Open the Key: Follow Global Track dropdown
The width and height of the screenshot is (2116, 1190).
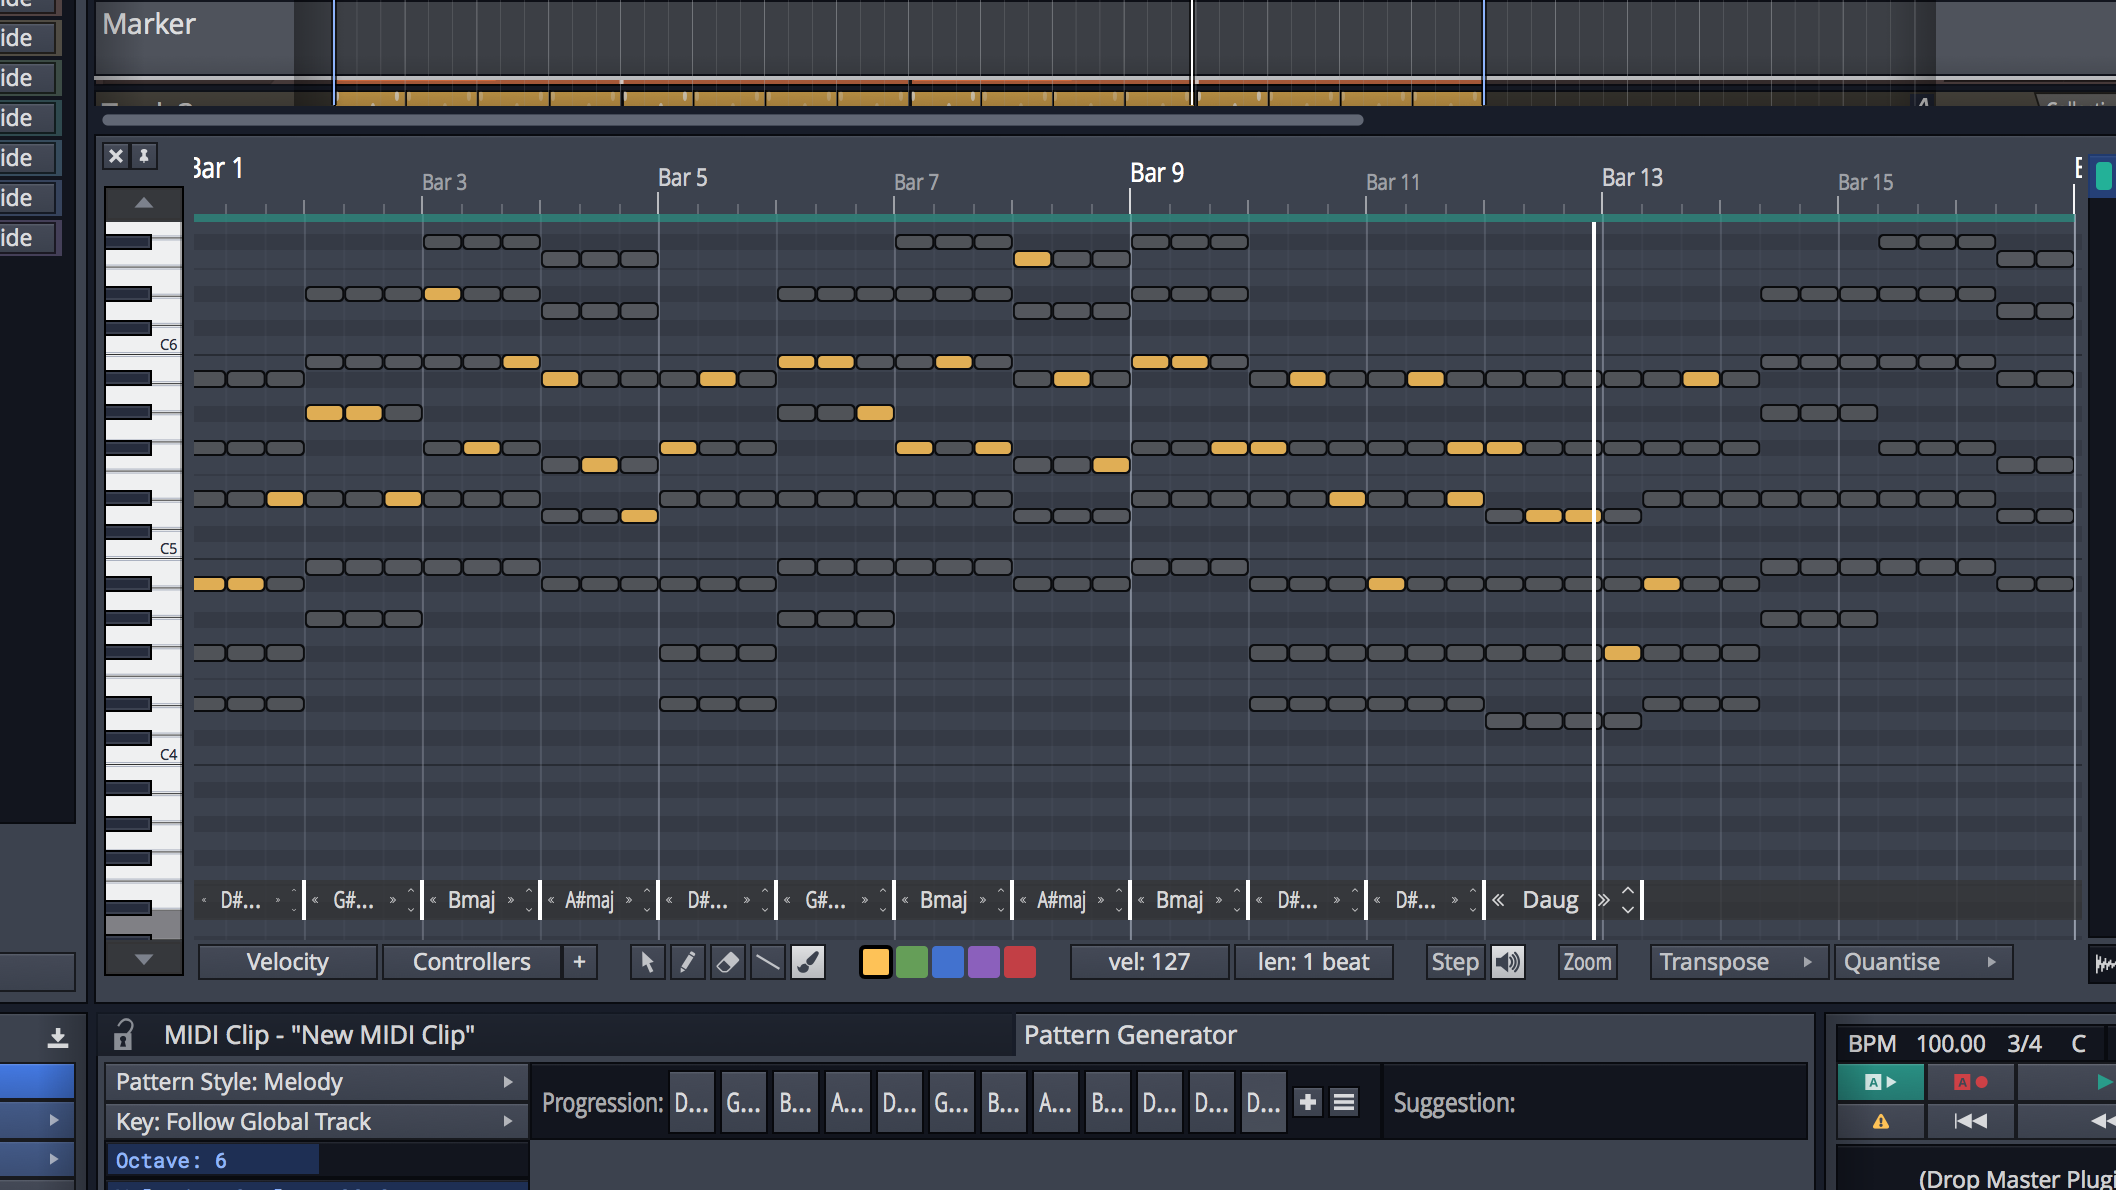(x=316, y=1121)
